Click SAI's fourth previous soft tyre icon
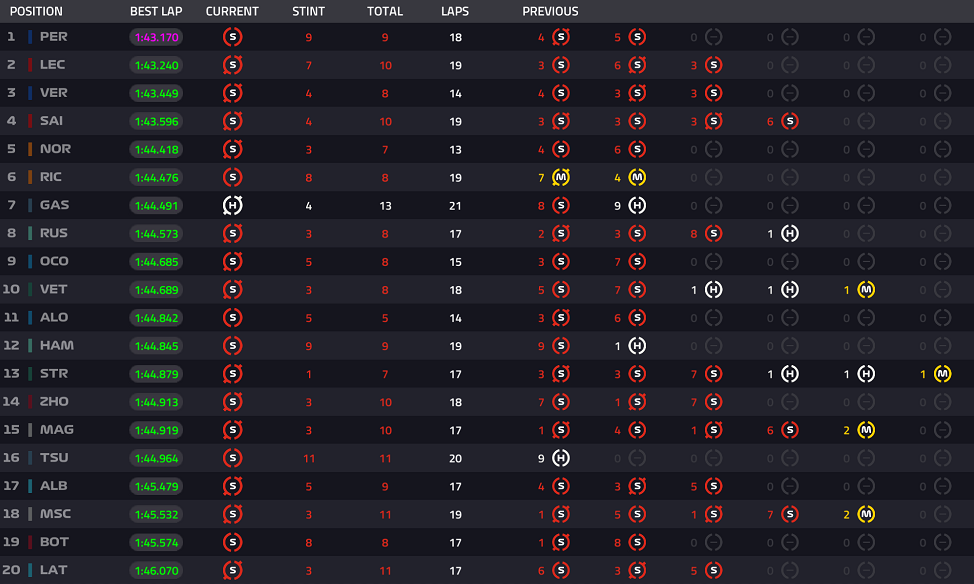 click(790, 121)
